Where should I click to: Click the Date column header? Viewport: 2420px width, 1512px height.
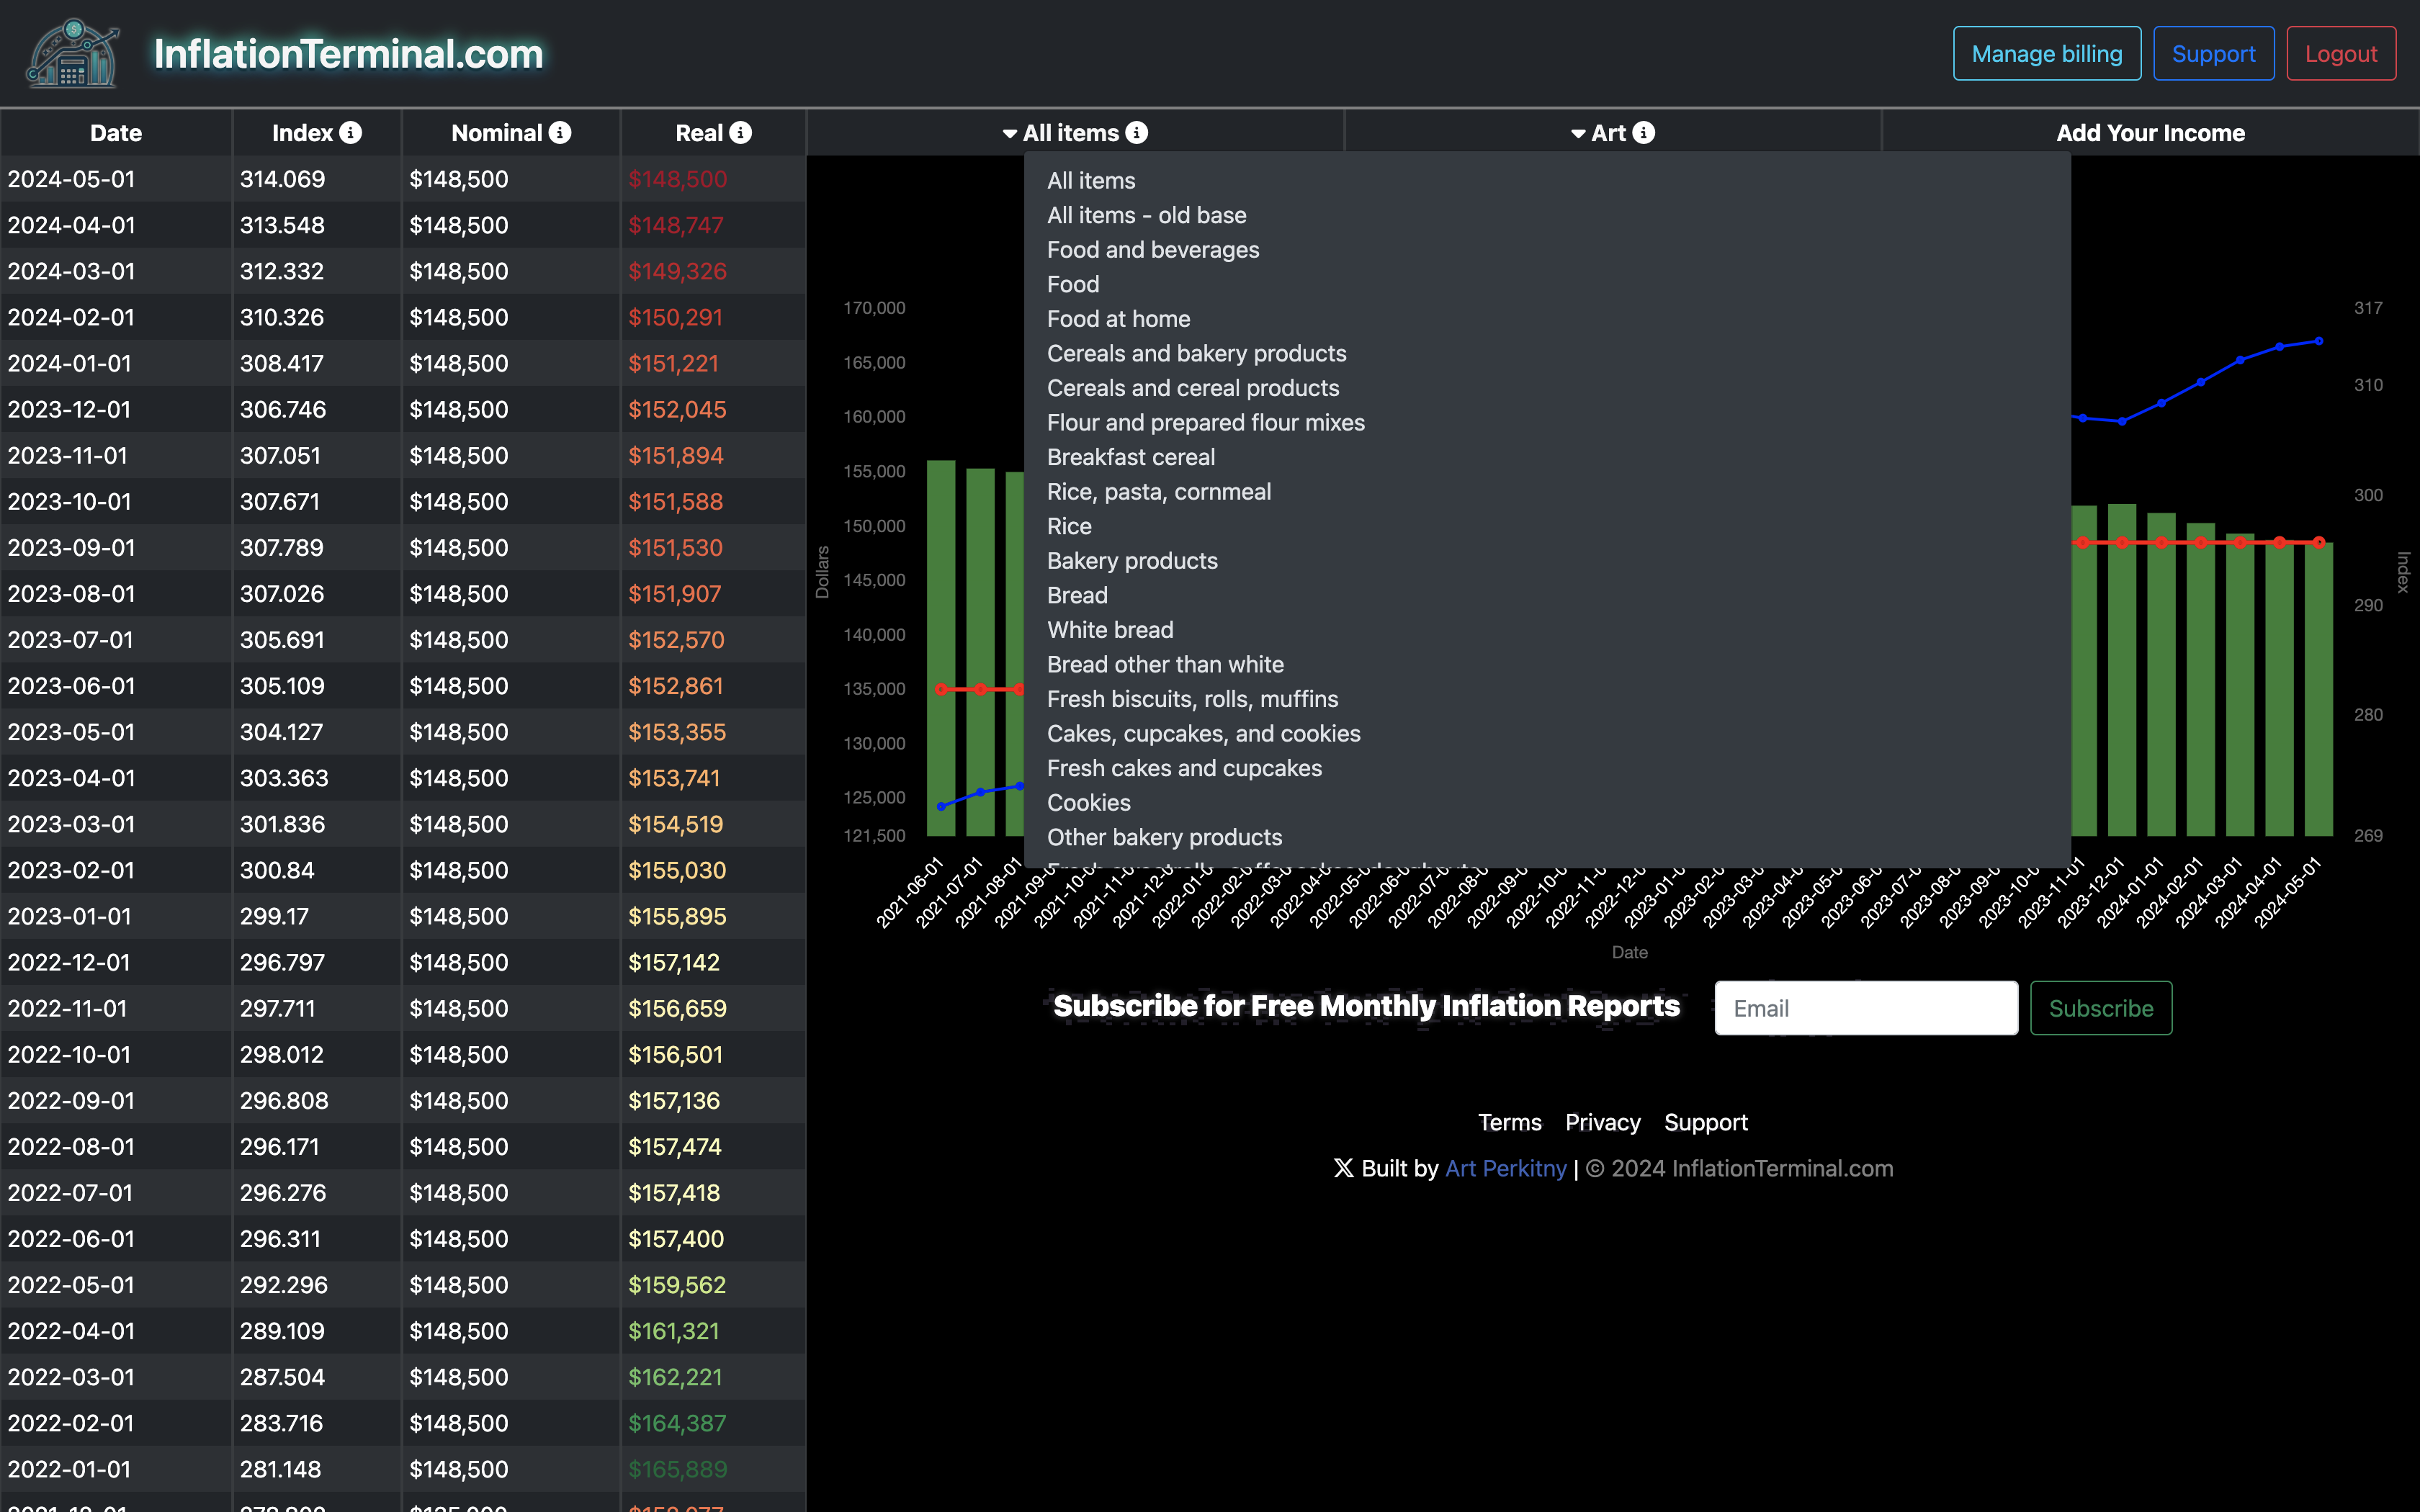click(x=116, y=133)
